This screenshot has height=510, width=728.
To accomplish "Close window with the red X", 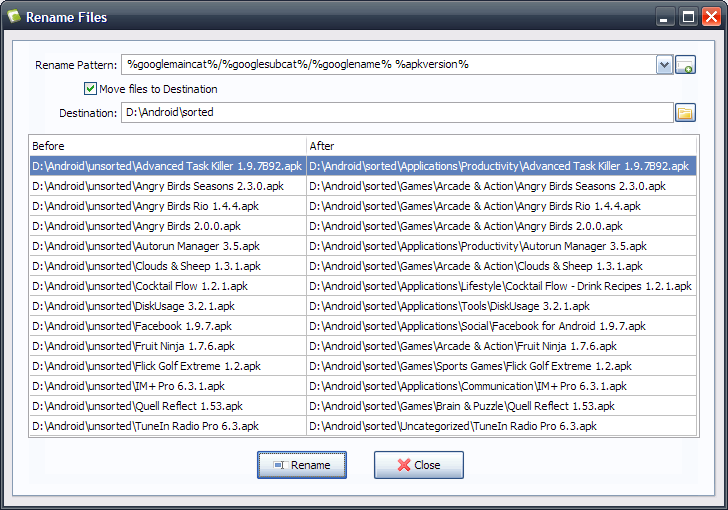I will (x=711, y=17).
